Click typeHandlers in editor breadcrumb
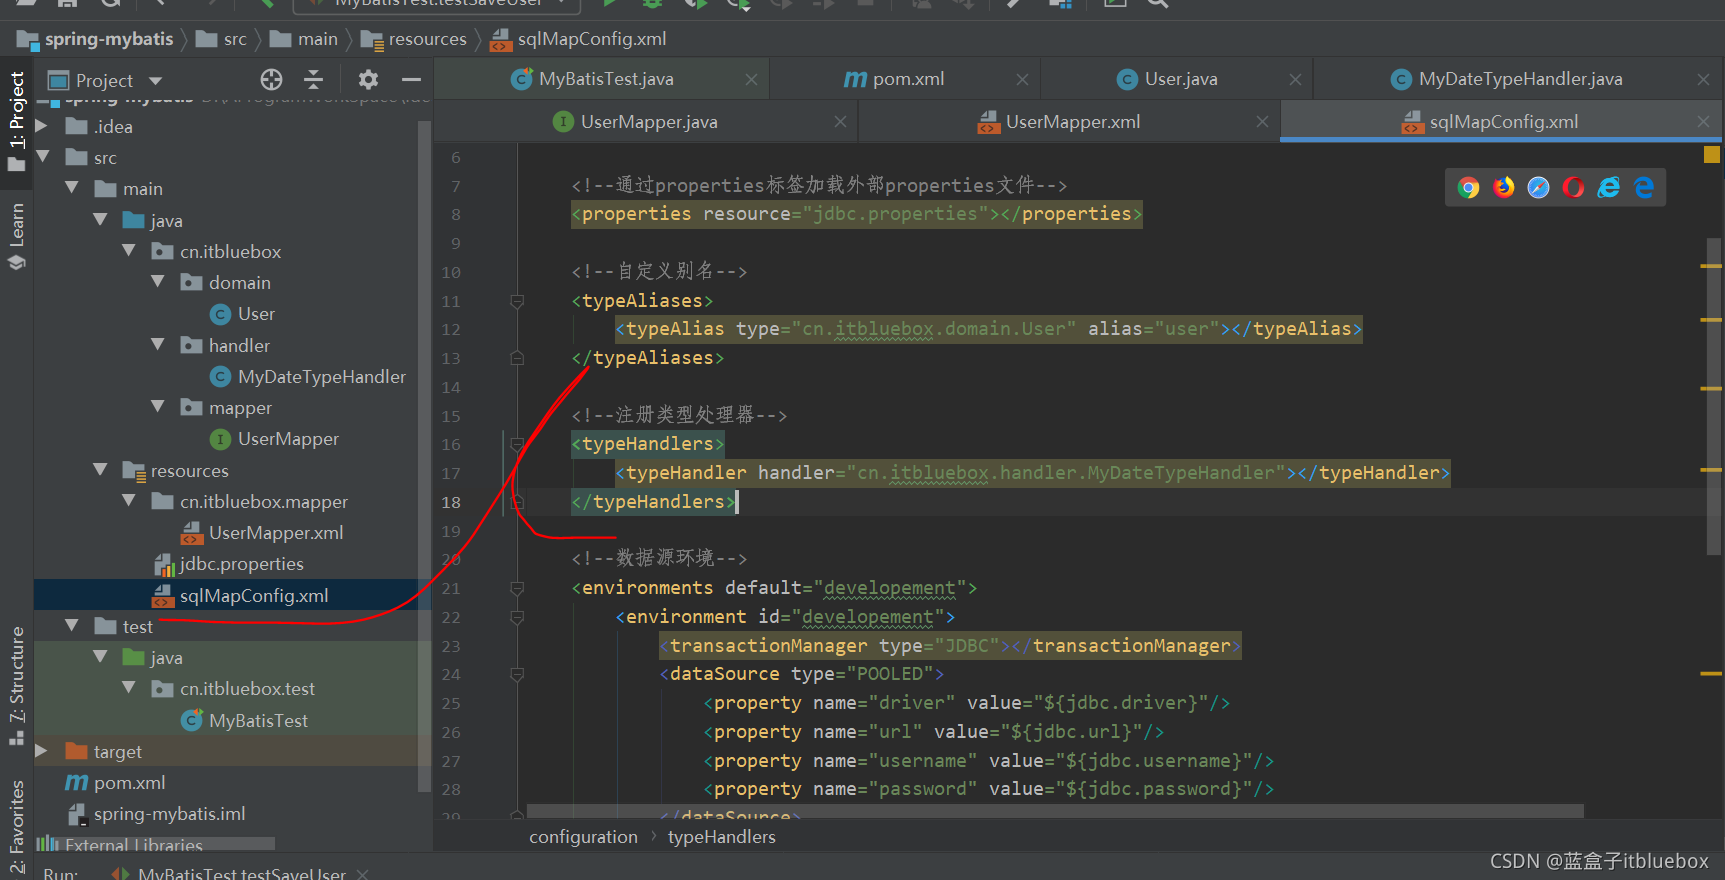The image size is (1725, 880). point(721,837)
